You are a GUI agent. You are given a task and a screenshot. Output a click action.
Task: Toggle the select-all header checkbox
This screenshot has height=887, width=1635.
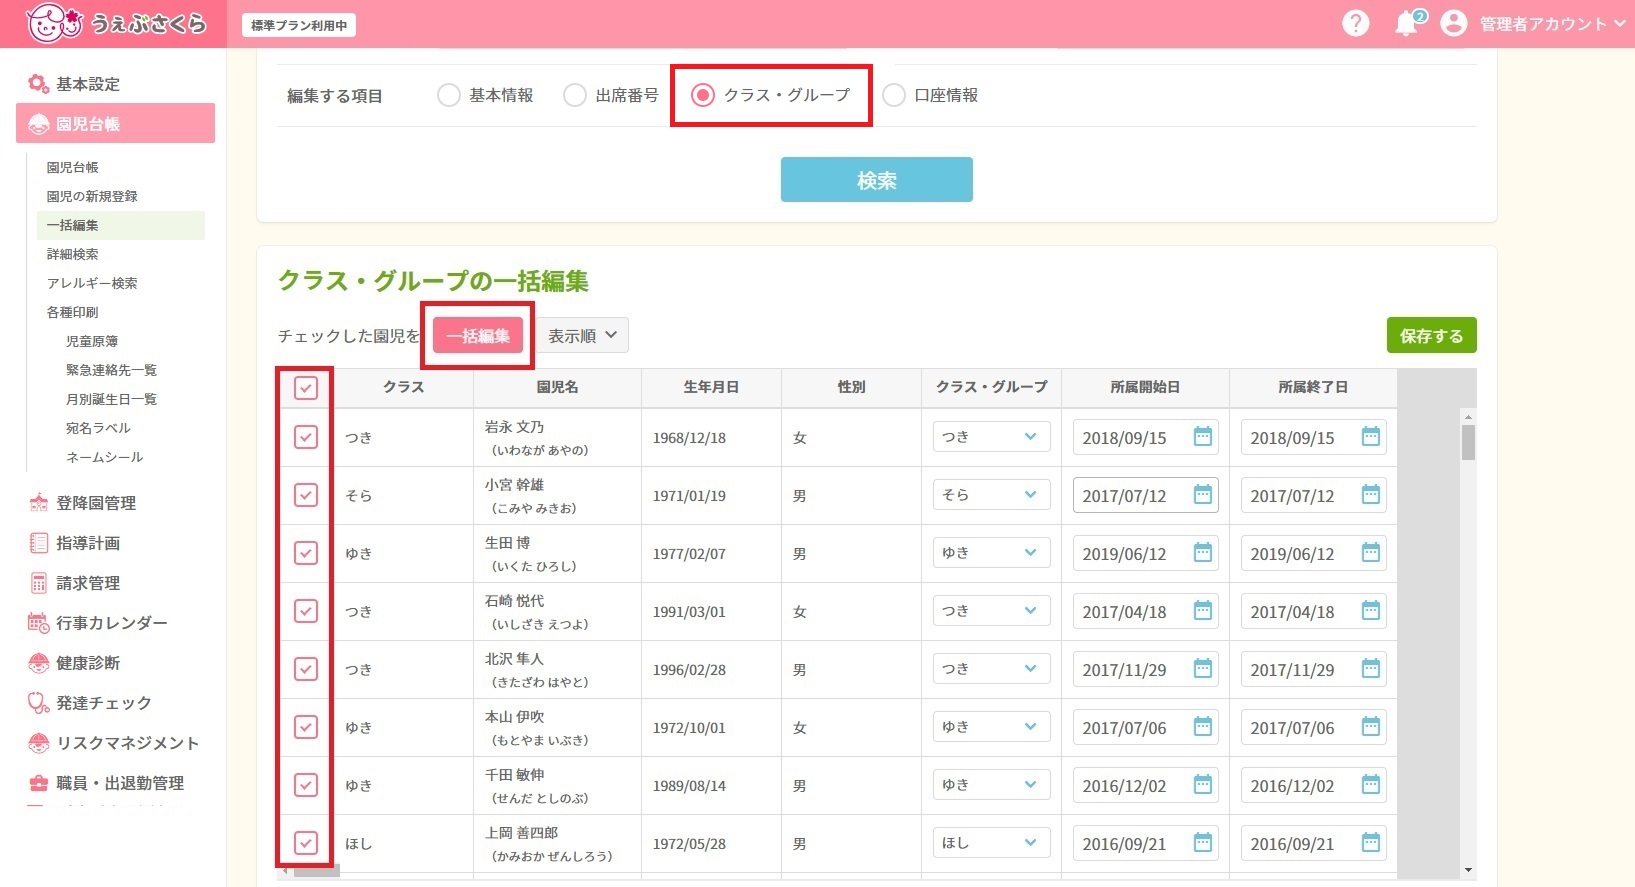click(306, 388)
